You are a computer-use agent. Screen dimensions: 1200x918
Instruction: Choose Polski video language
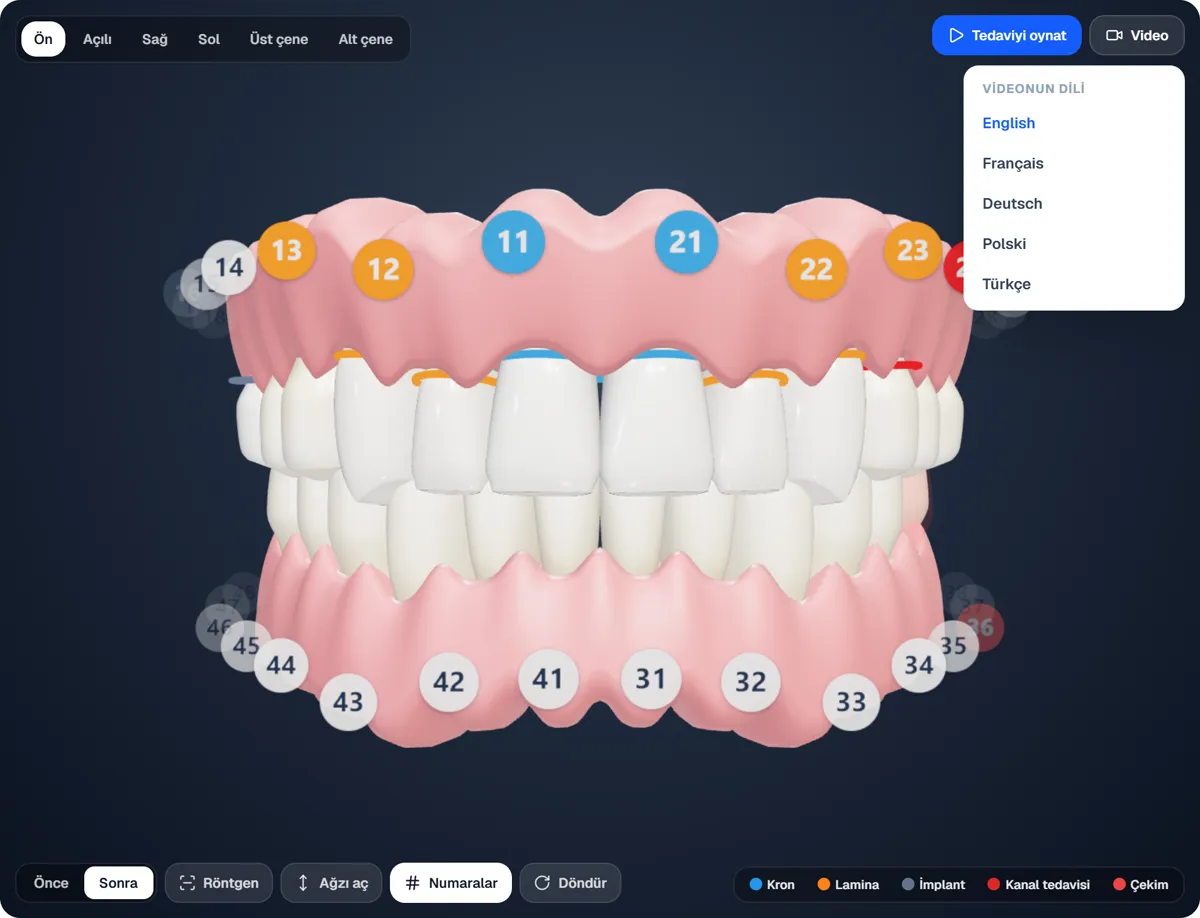tap(1074, 244)
